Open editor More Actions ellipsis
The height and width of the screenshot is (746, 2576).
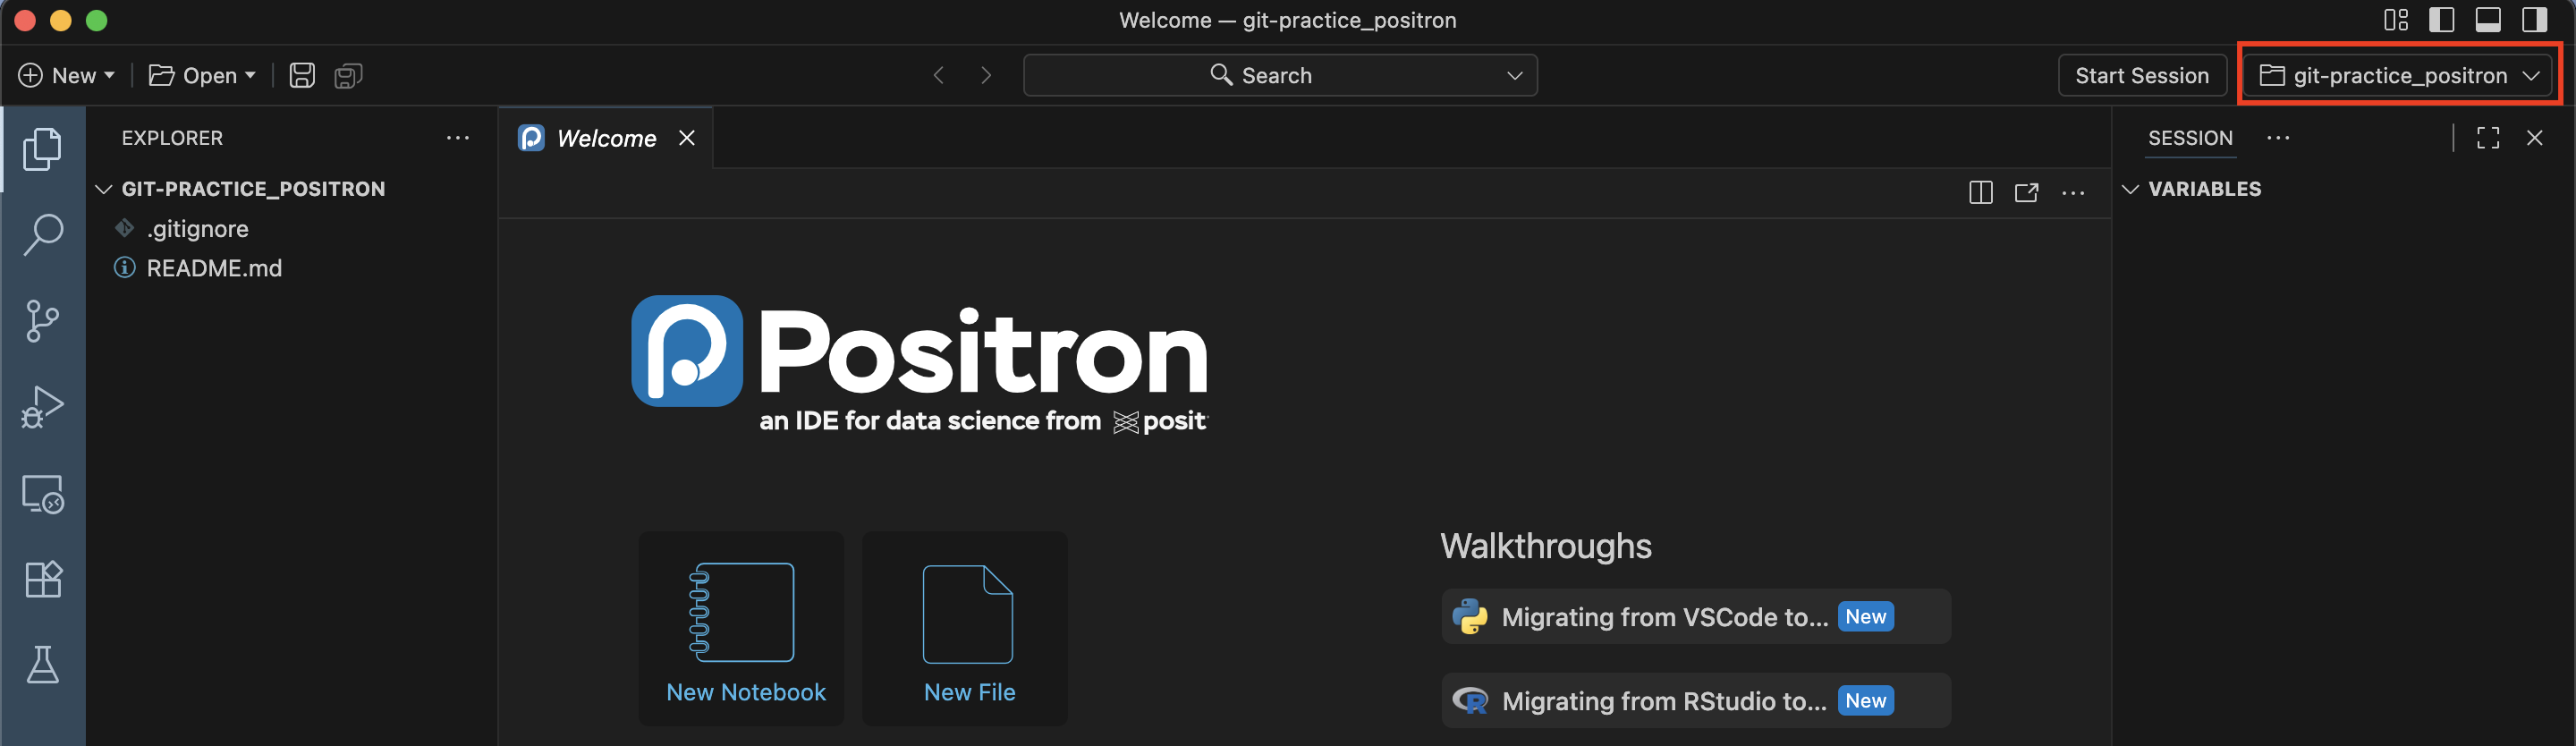(2073, 192)
